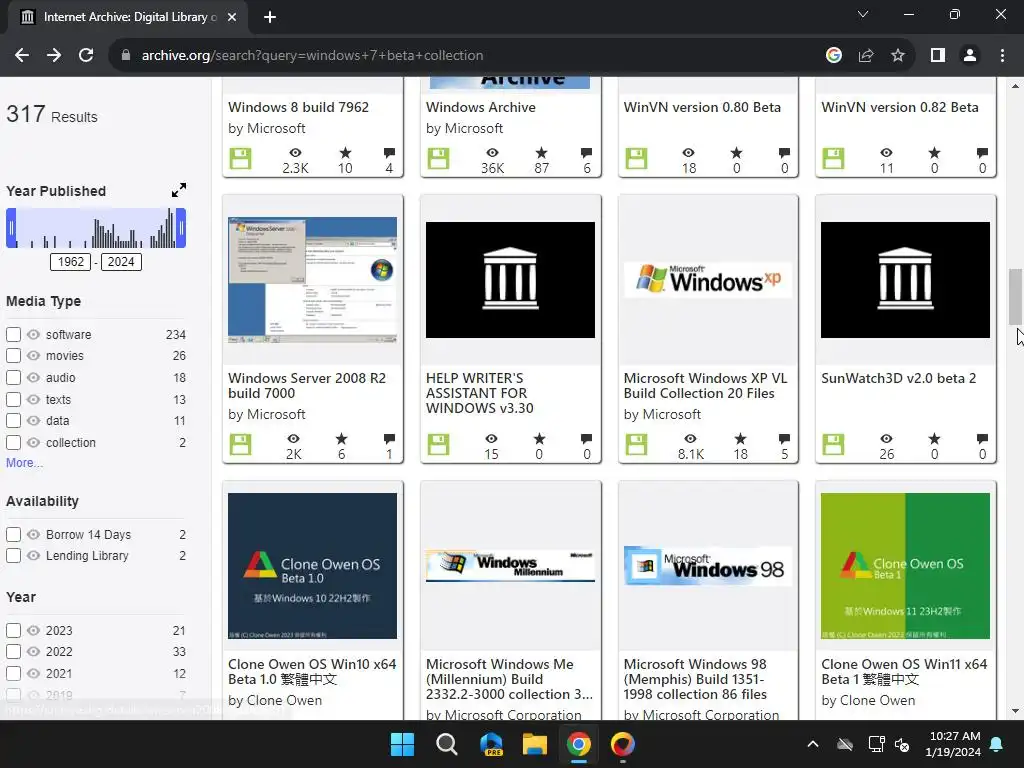Click reviews bubble on WinVN version 0.80 Beta
This screenshot has width=1024, height=768.
pyautogui.click(x=784, y=153)
